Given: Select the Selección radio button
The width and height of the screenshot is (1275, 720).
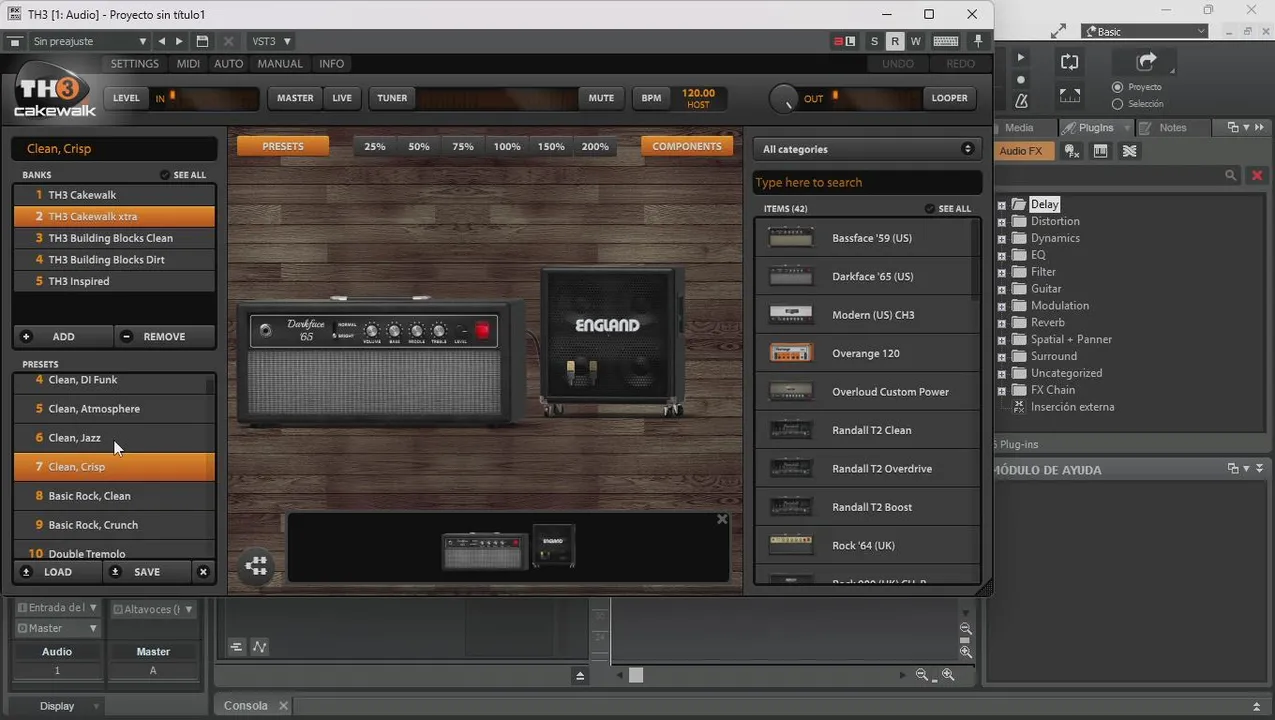Looking at the screenshot, I should coord(1118,104).
